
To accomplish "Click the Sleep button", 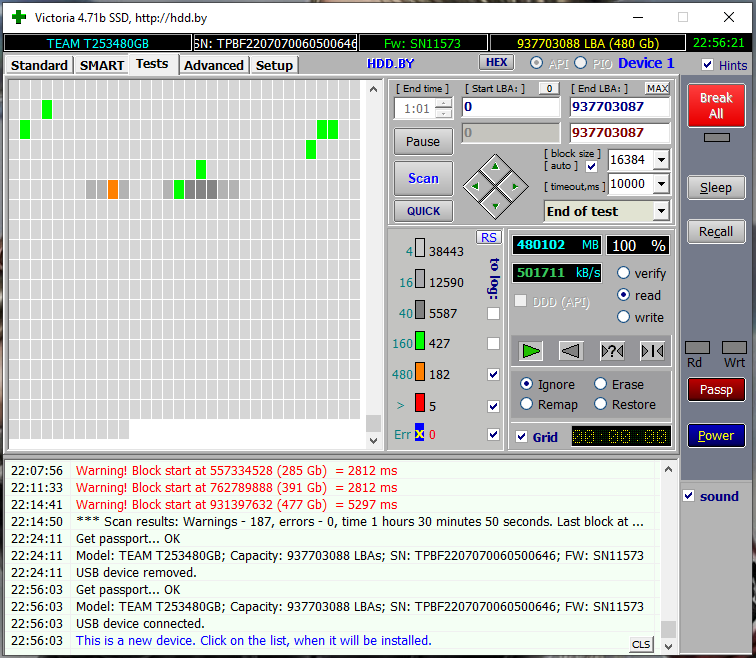I will pos(716,188).
